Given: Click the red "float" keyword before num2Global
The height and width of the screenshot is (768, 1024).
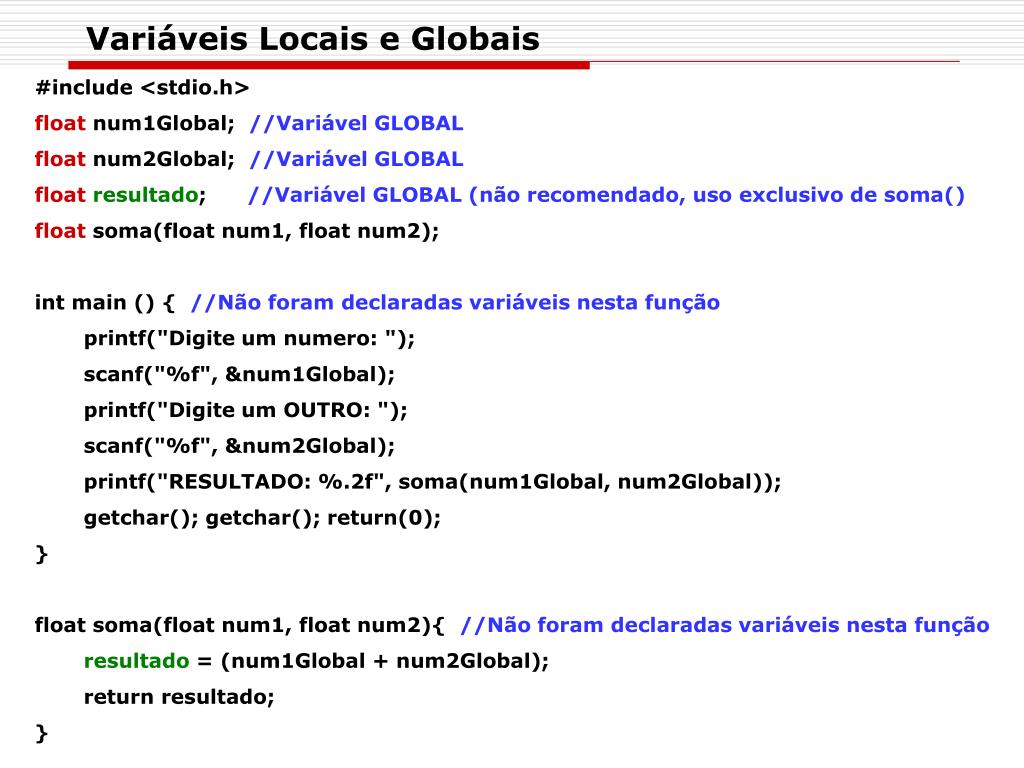Looking at the screenshot, I should click(x=60, y=159).
